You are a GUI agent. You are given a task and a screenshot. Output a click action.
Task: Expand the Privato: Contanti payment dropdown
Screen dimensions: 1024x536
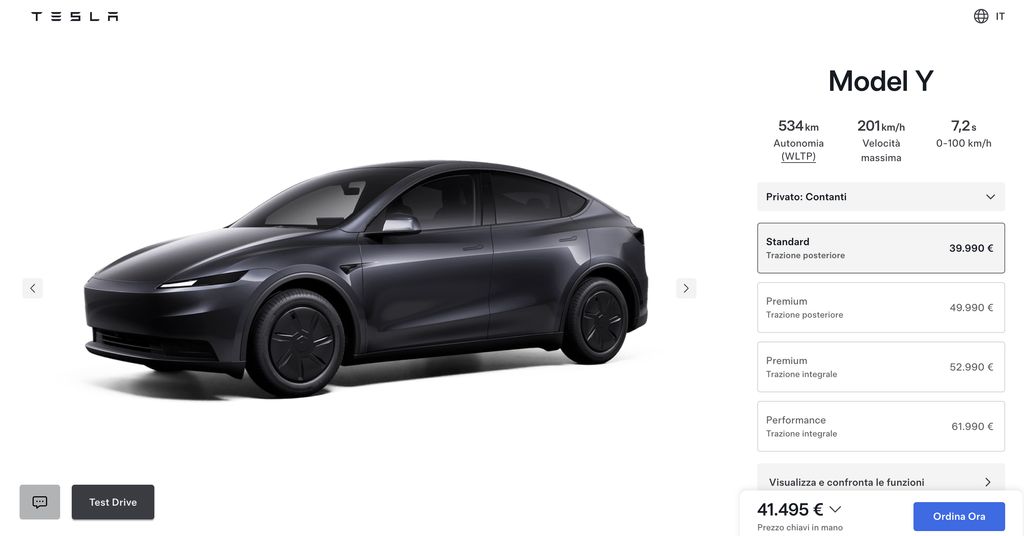point(880,197)
